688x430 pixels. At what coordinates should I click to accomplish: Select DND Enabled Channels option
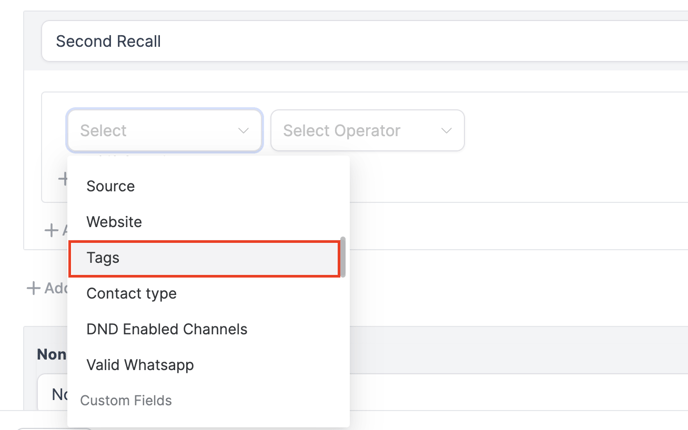coord(166,329)
